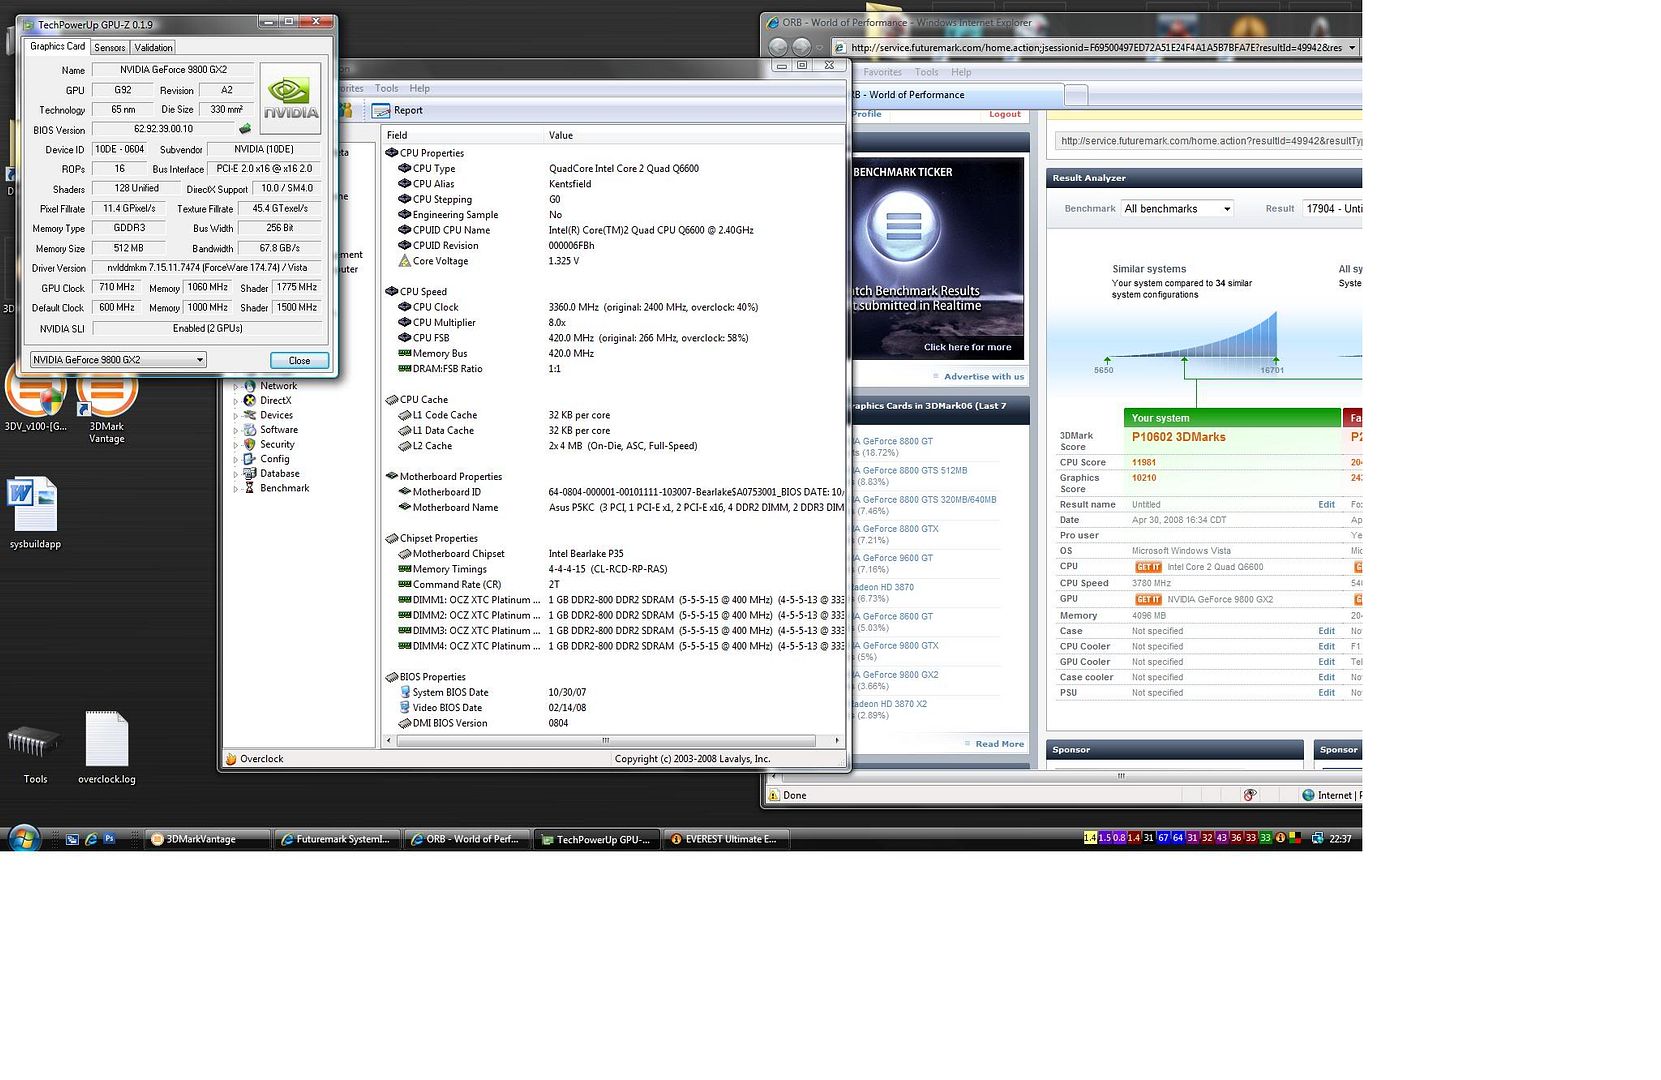This screenshot has height=1080, width=1661.
Task: Switch to EVEREST Ultimate taskbar button
Action: [726, 840]
